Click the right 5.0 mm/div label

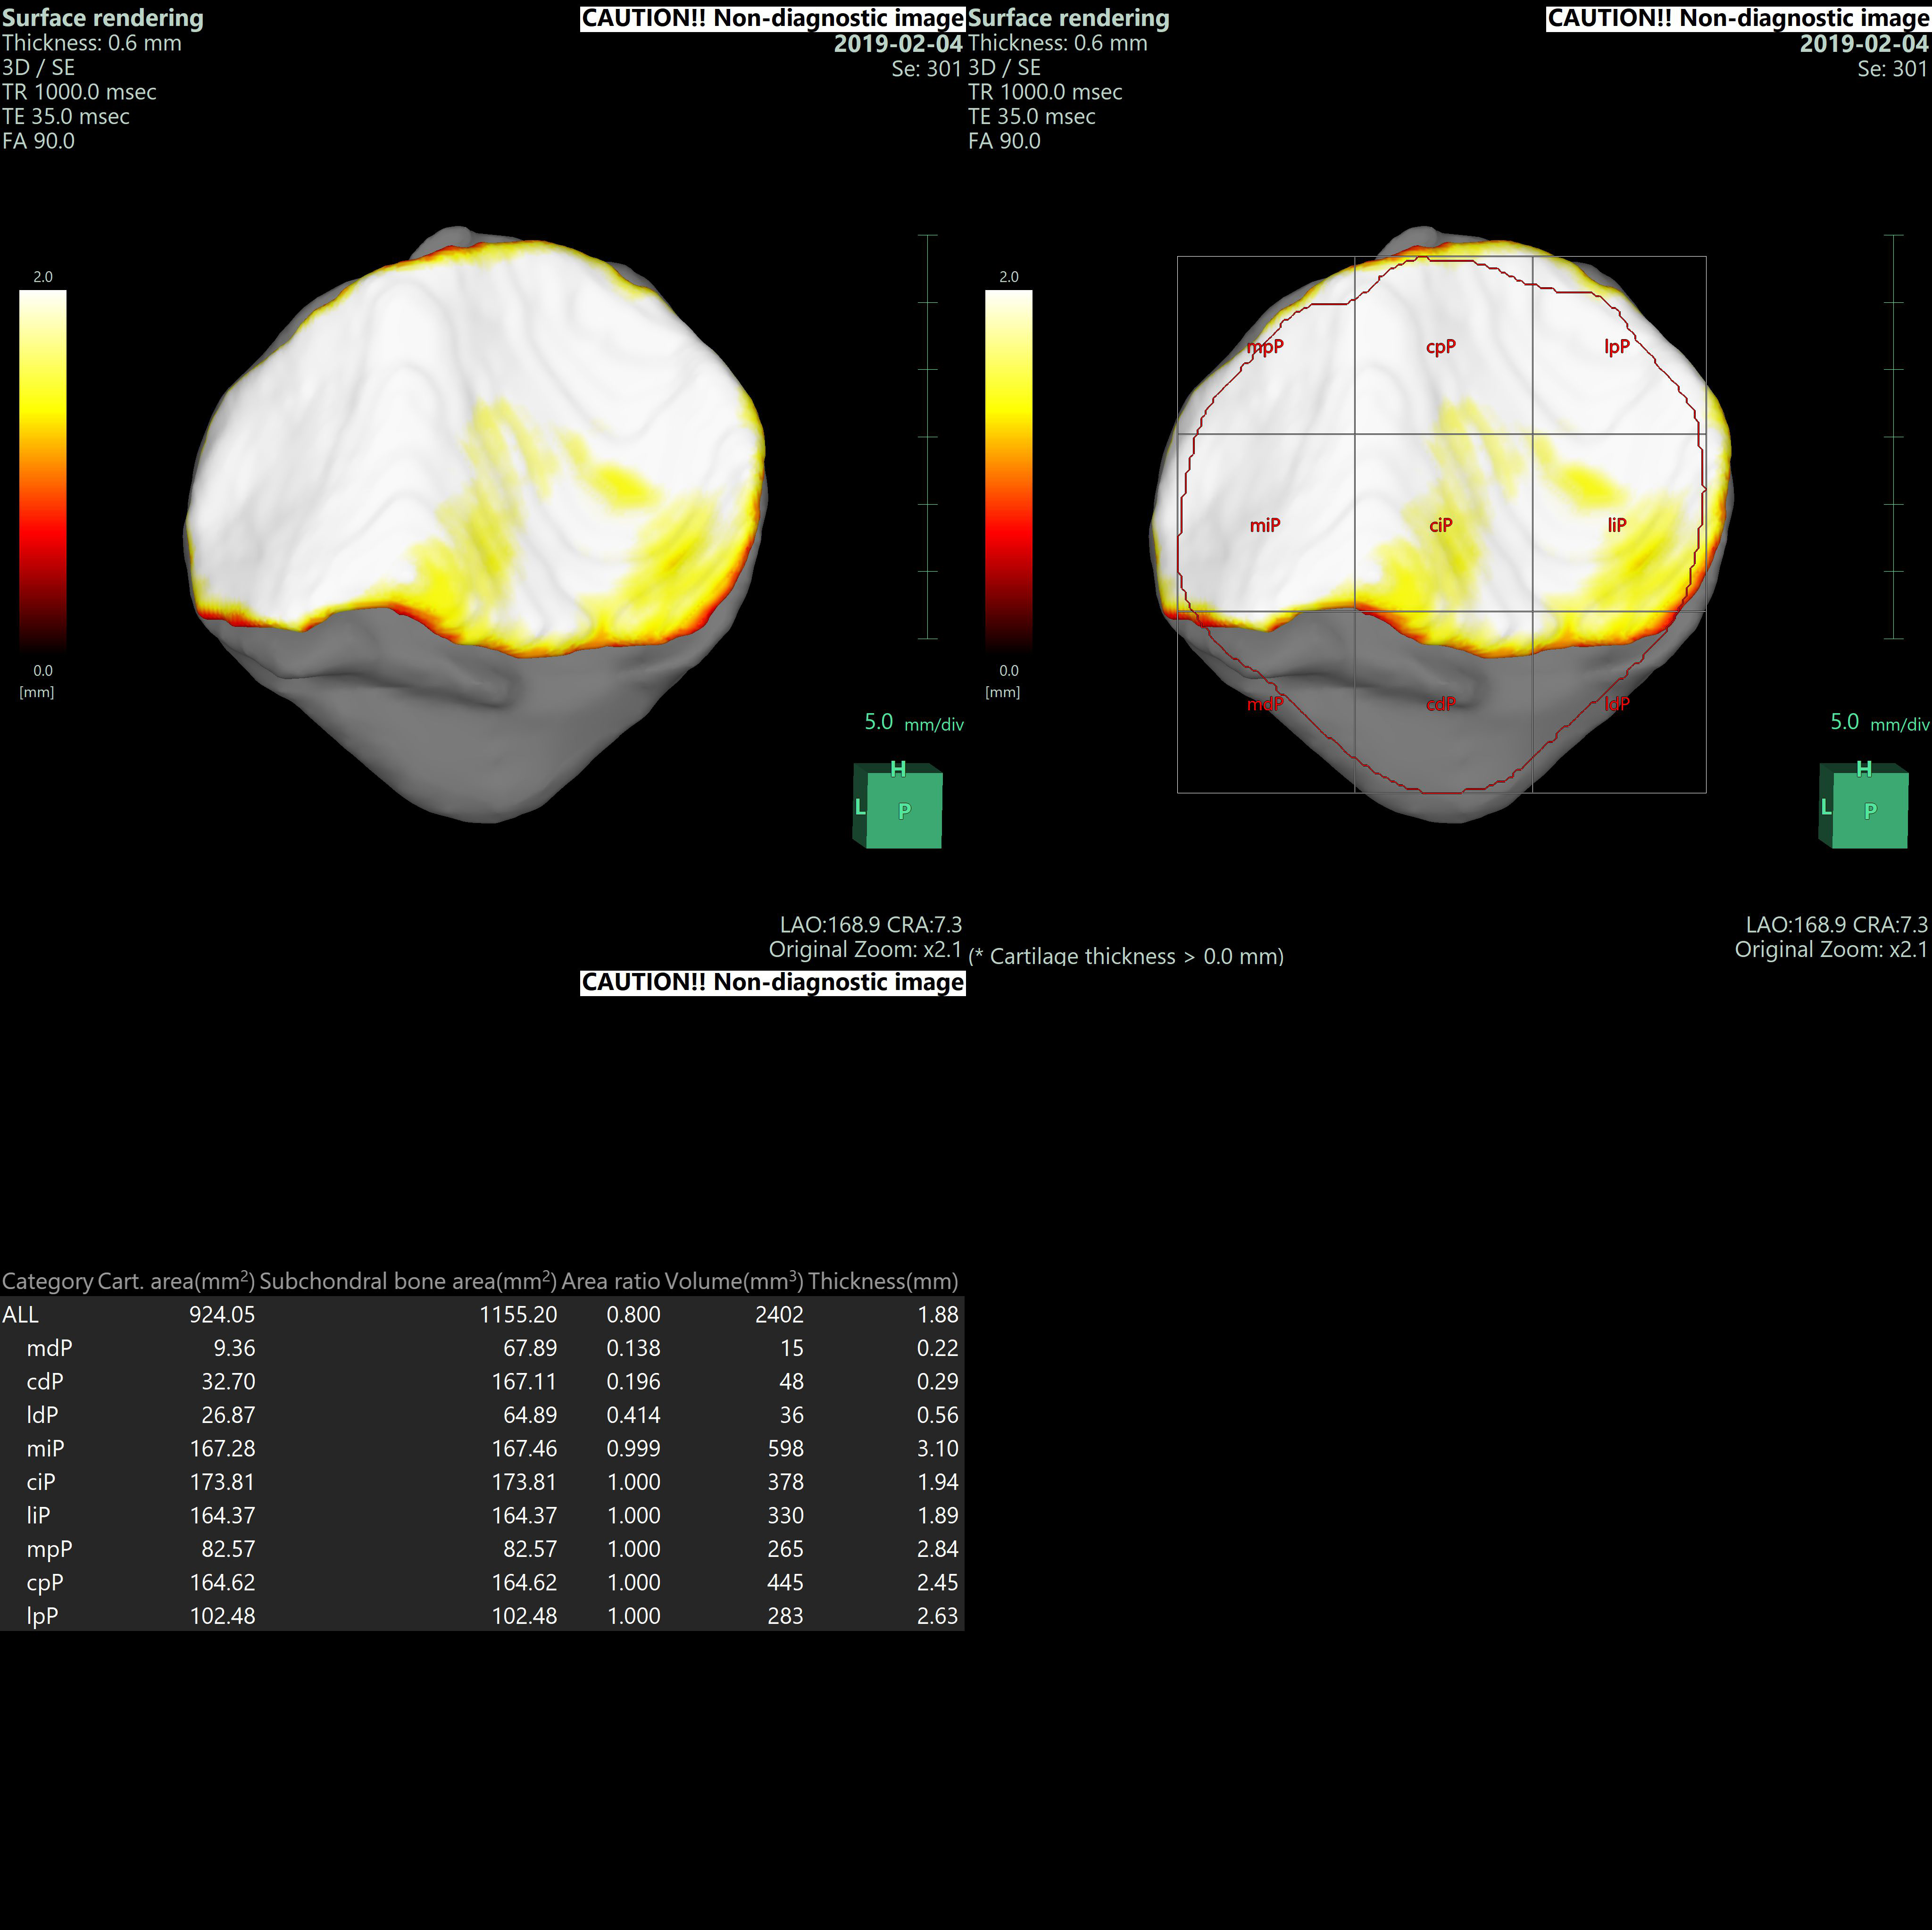(x=1879, y=723)
